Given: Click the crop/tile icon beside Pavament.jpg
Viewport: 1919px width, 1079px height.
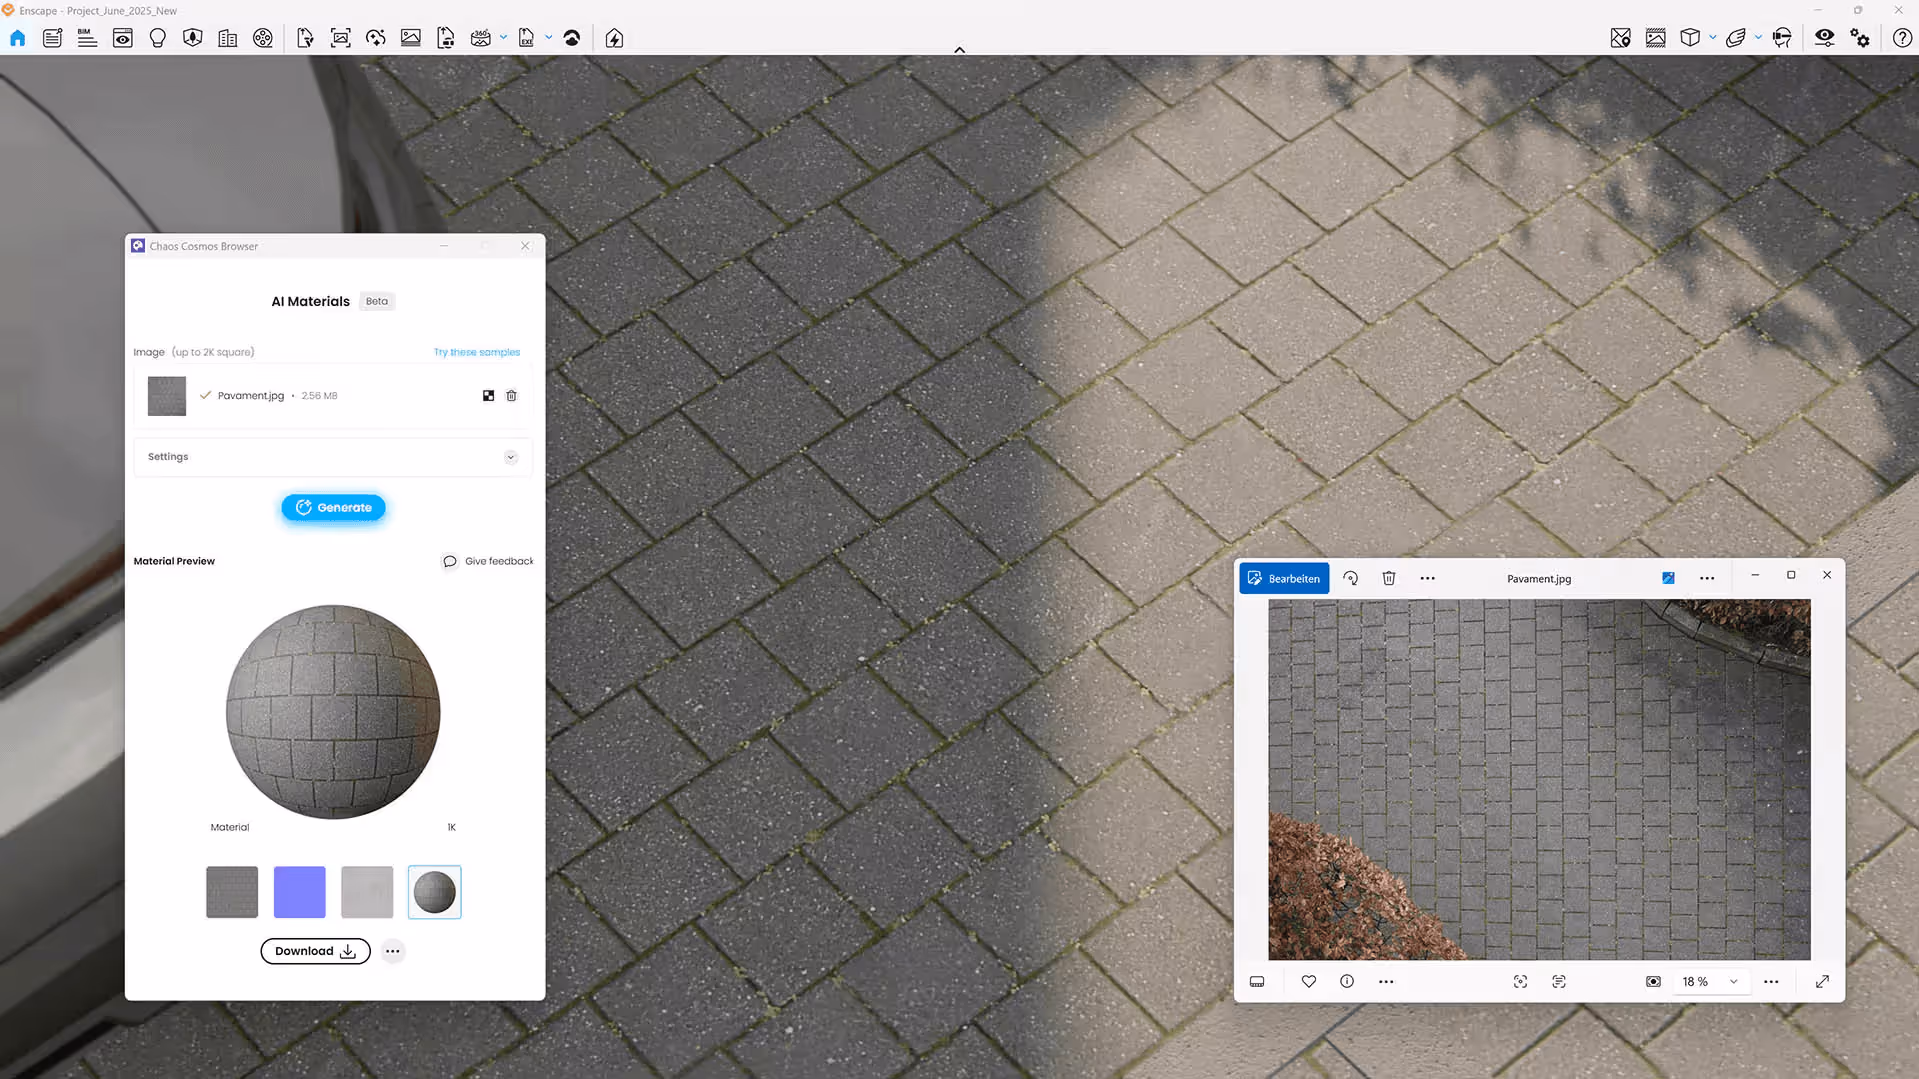Looking at the screenshot, I should [x=488, y=396].
